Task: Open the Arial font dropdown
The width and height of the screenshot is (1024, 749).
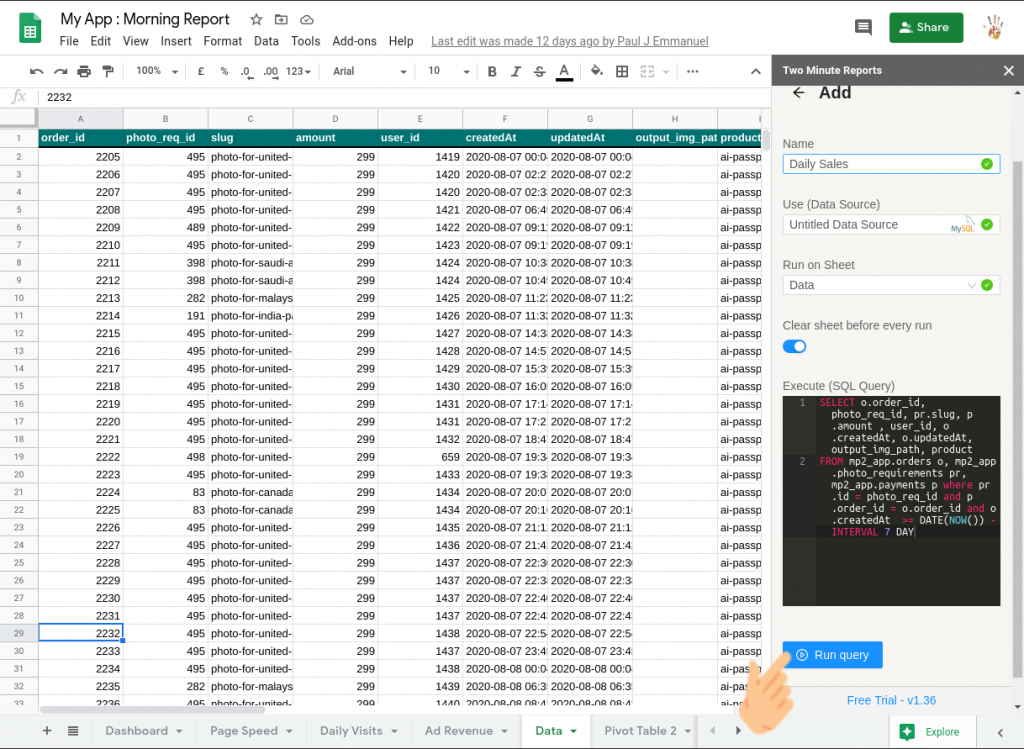Action: [x=370, y=71]
